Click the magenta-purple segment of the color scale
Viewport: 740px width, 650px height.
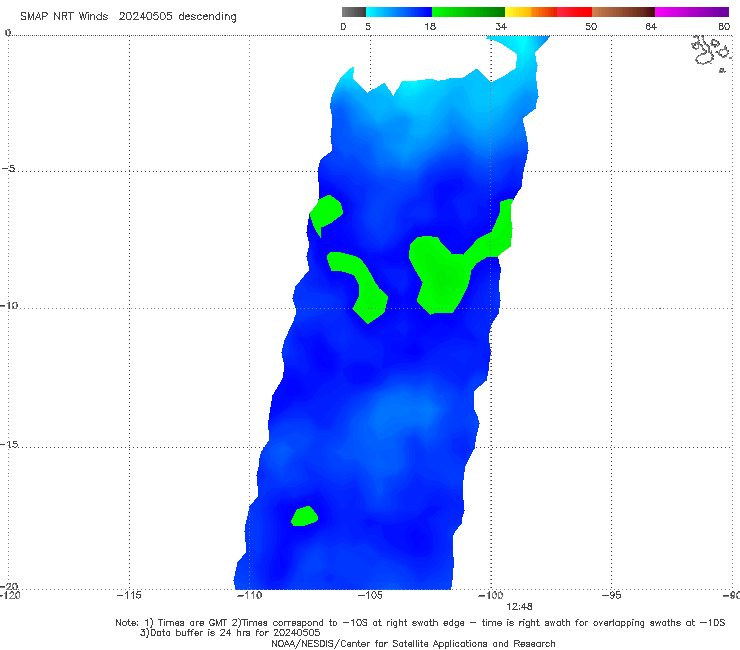(x=692, y=12)
